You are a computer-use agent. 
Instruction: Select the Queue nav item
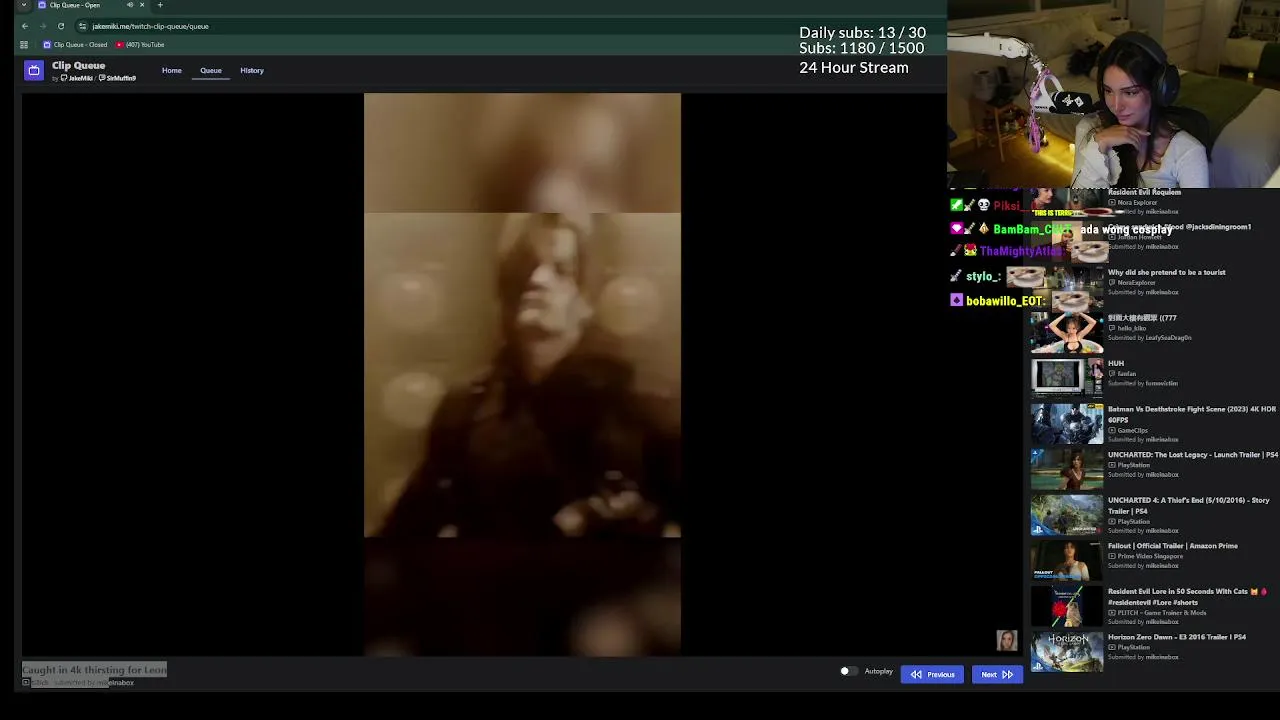[211, 70]
